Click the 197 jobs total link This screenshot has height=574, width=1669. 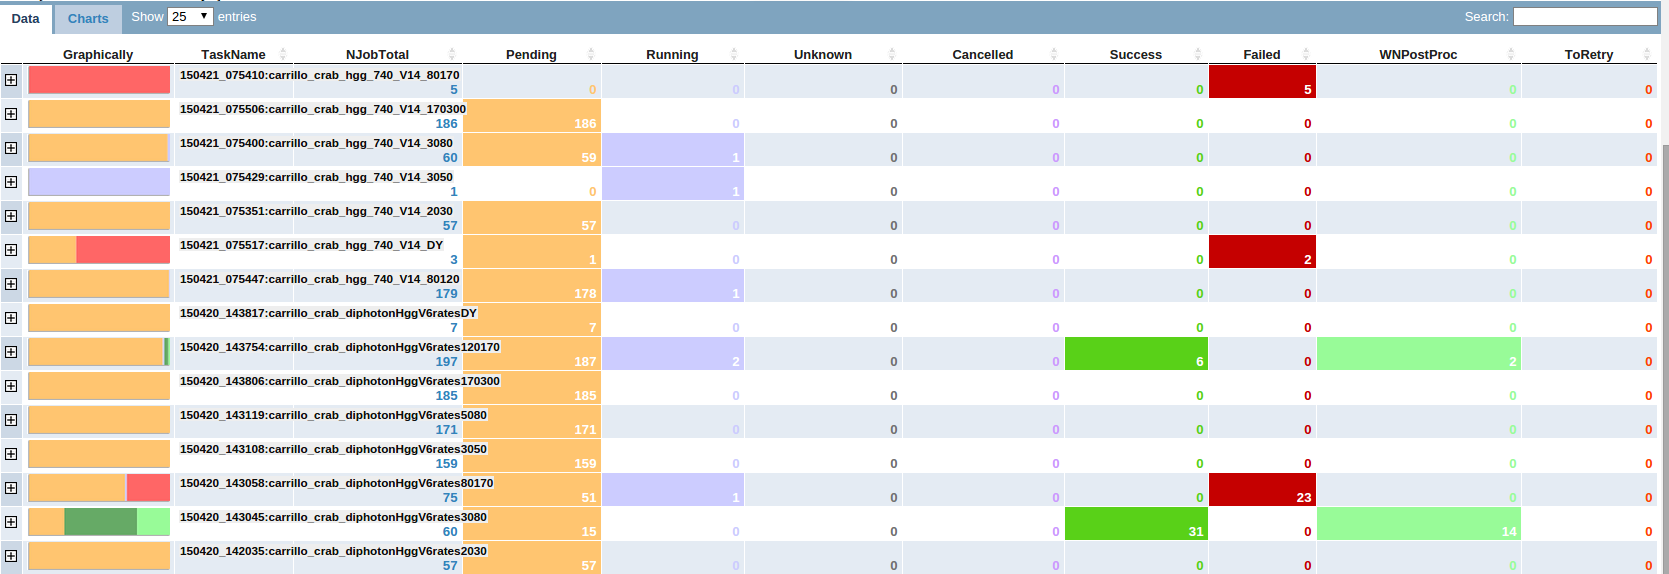coord(446,362)
